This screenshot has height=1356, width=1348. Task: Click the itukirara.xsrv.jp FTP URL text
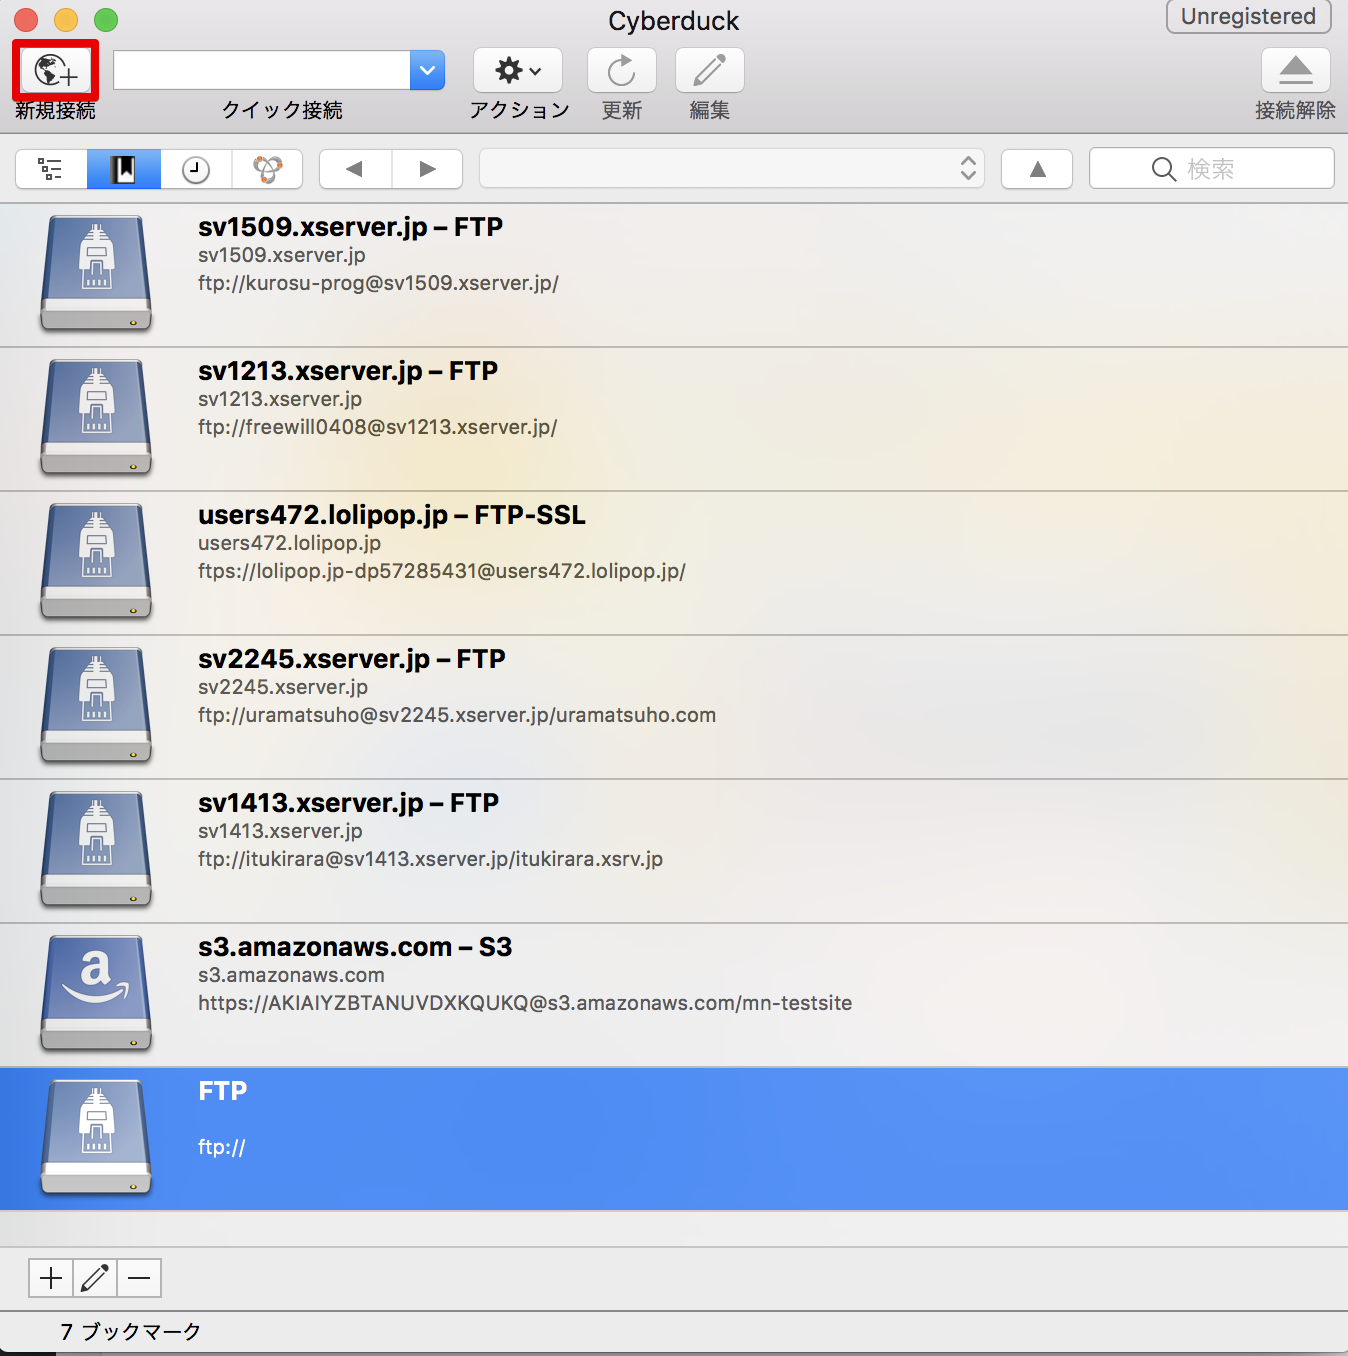point(430,859)
